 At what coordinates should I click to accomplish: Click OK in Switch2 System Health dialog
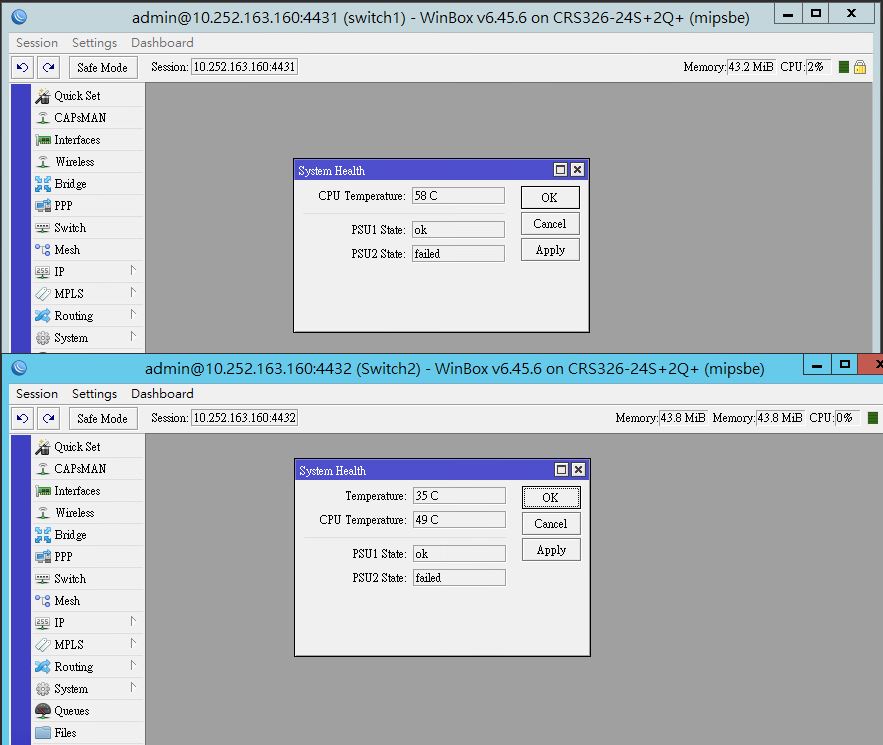[551, 498]
